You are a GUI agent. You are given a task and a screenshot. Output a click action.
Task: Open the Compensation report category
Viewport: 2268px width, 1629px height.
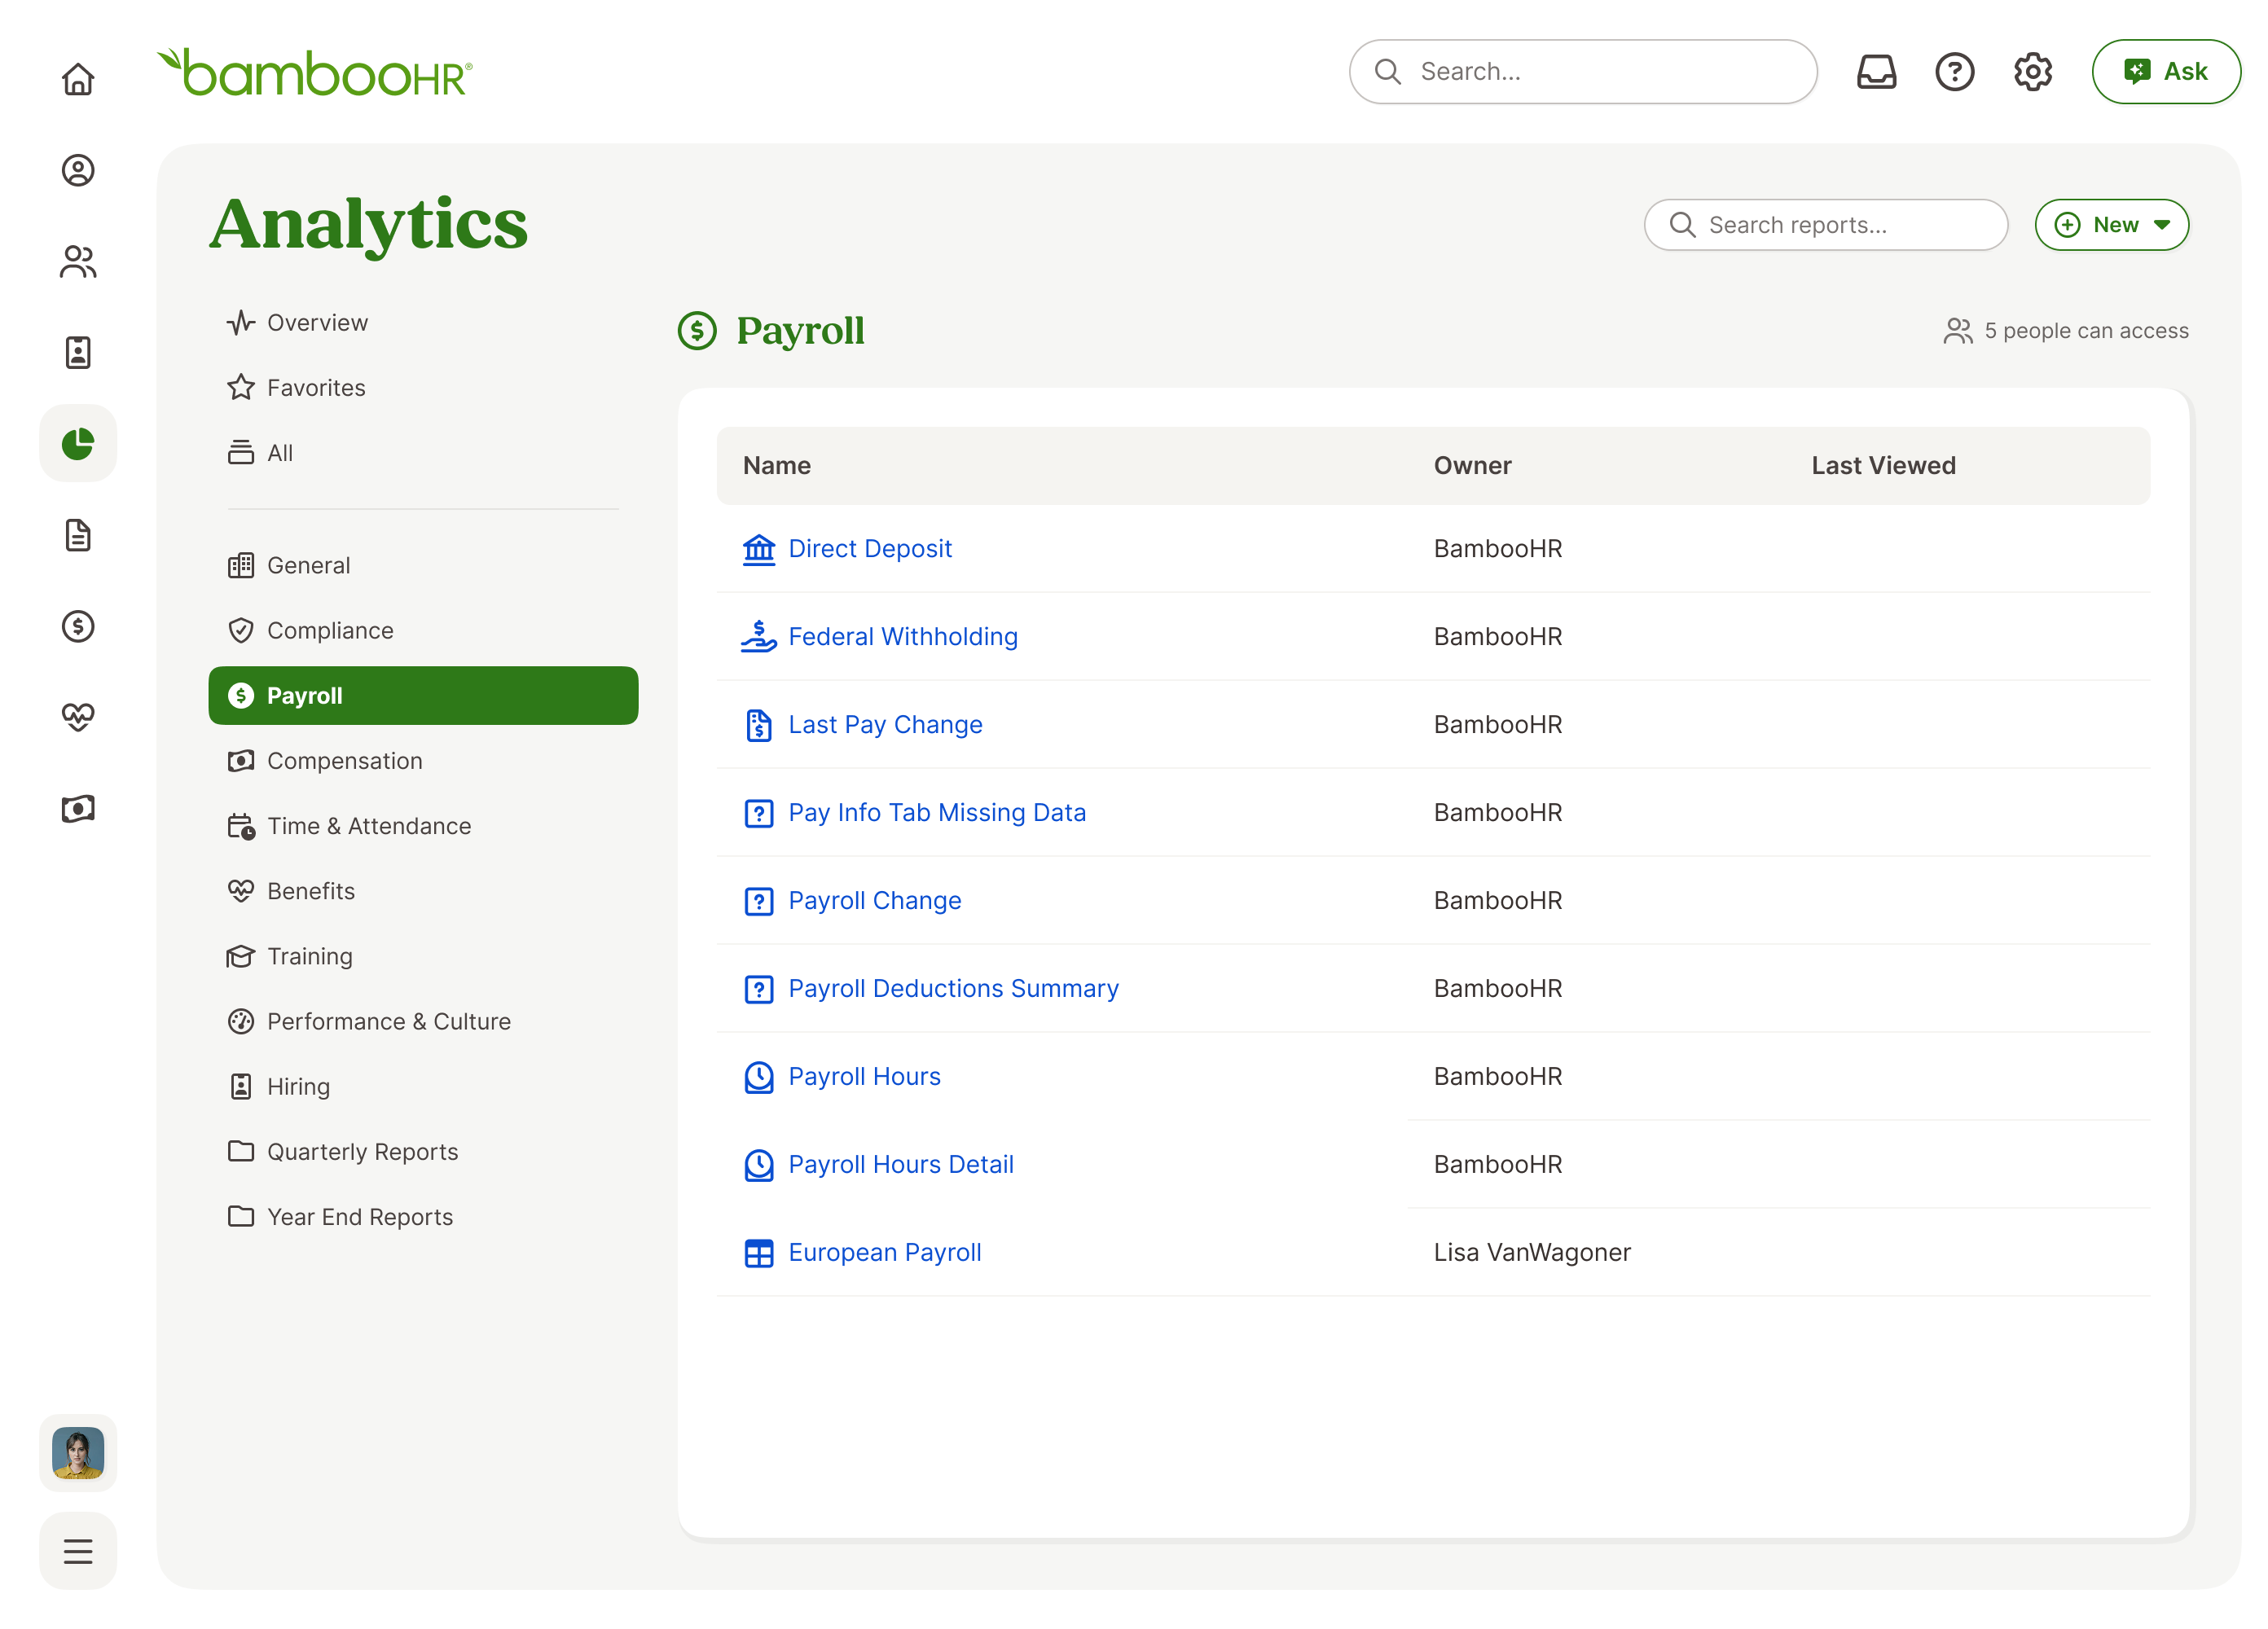point(423,761)
